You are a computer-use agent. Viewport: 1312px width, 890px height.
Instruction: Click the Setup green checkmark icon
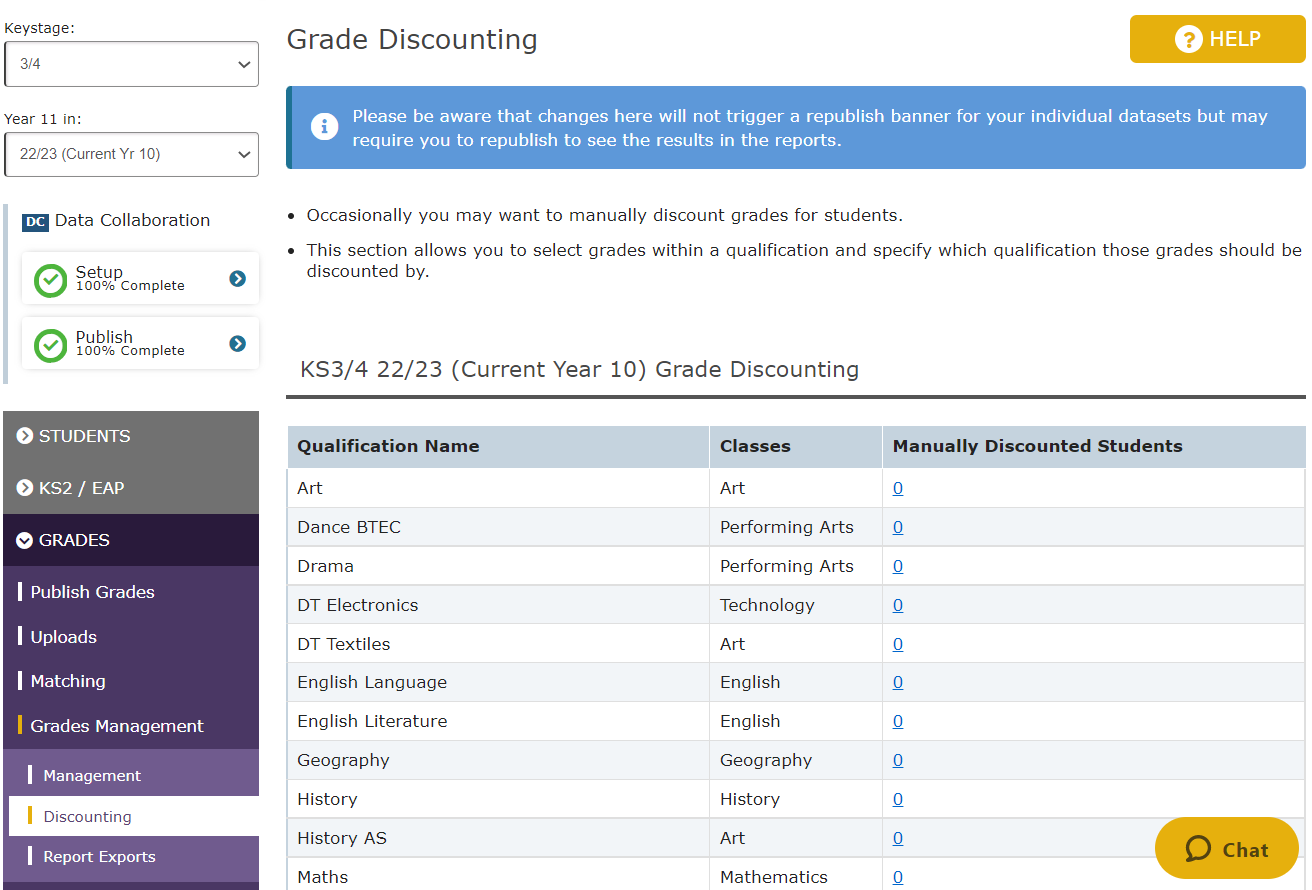[50, 280]
